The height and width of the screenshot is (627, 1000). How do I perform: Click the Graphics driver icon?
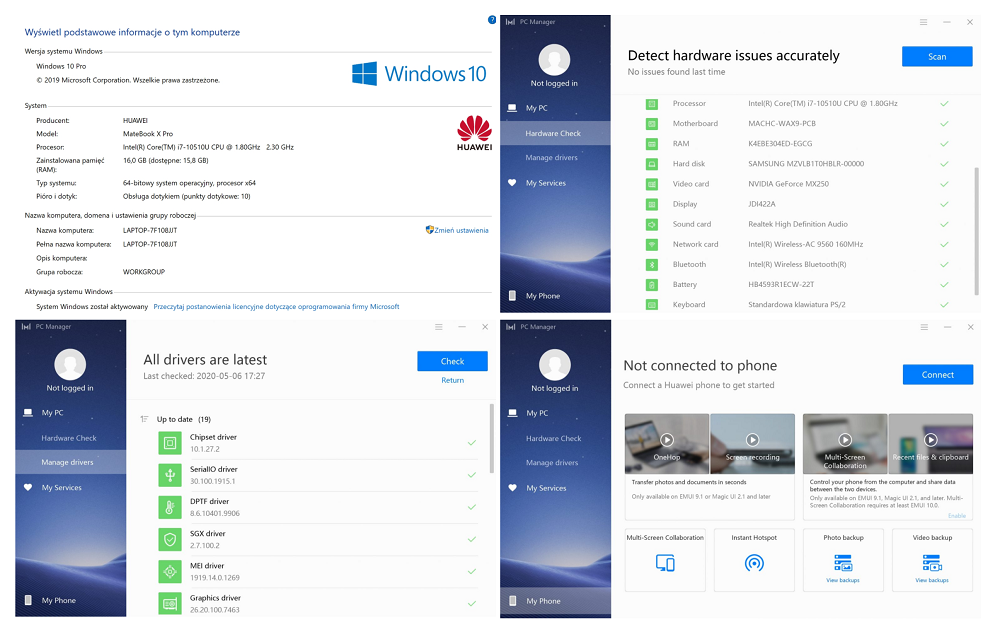coord(170,603)
